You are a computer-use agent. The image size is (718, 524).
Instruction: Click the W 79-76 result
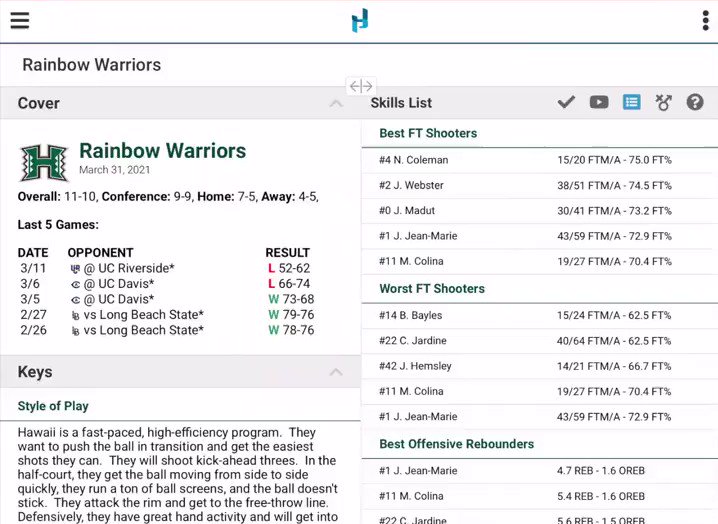291,315
